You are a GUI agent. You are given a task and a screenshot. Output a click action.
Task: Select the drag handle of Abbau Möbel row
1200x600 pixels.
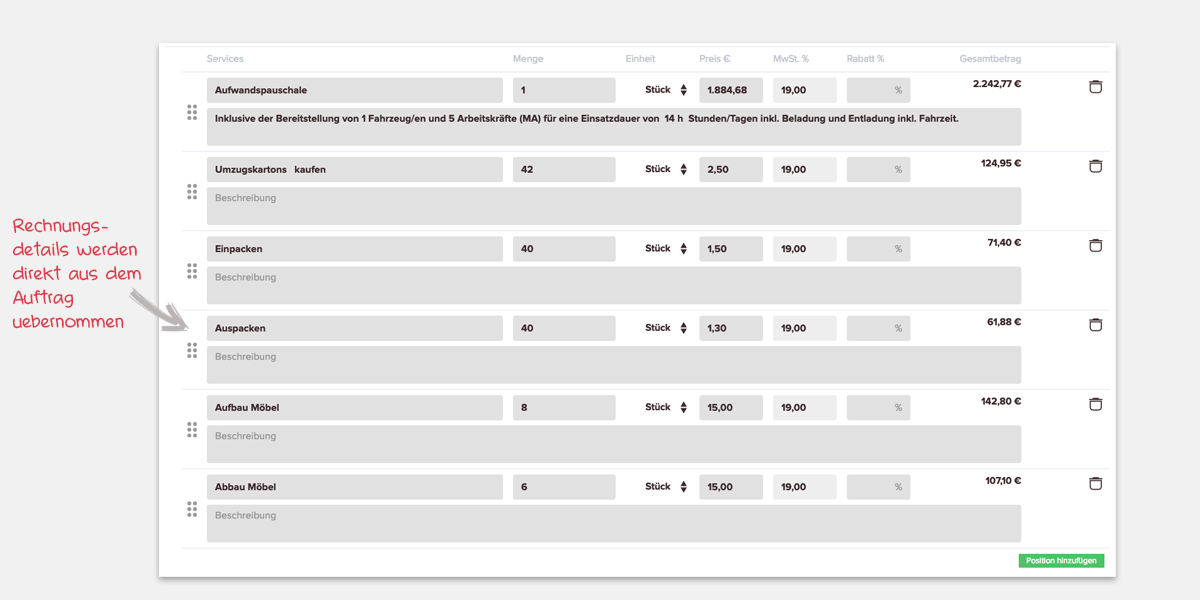click(192, 510)
